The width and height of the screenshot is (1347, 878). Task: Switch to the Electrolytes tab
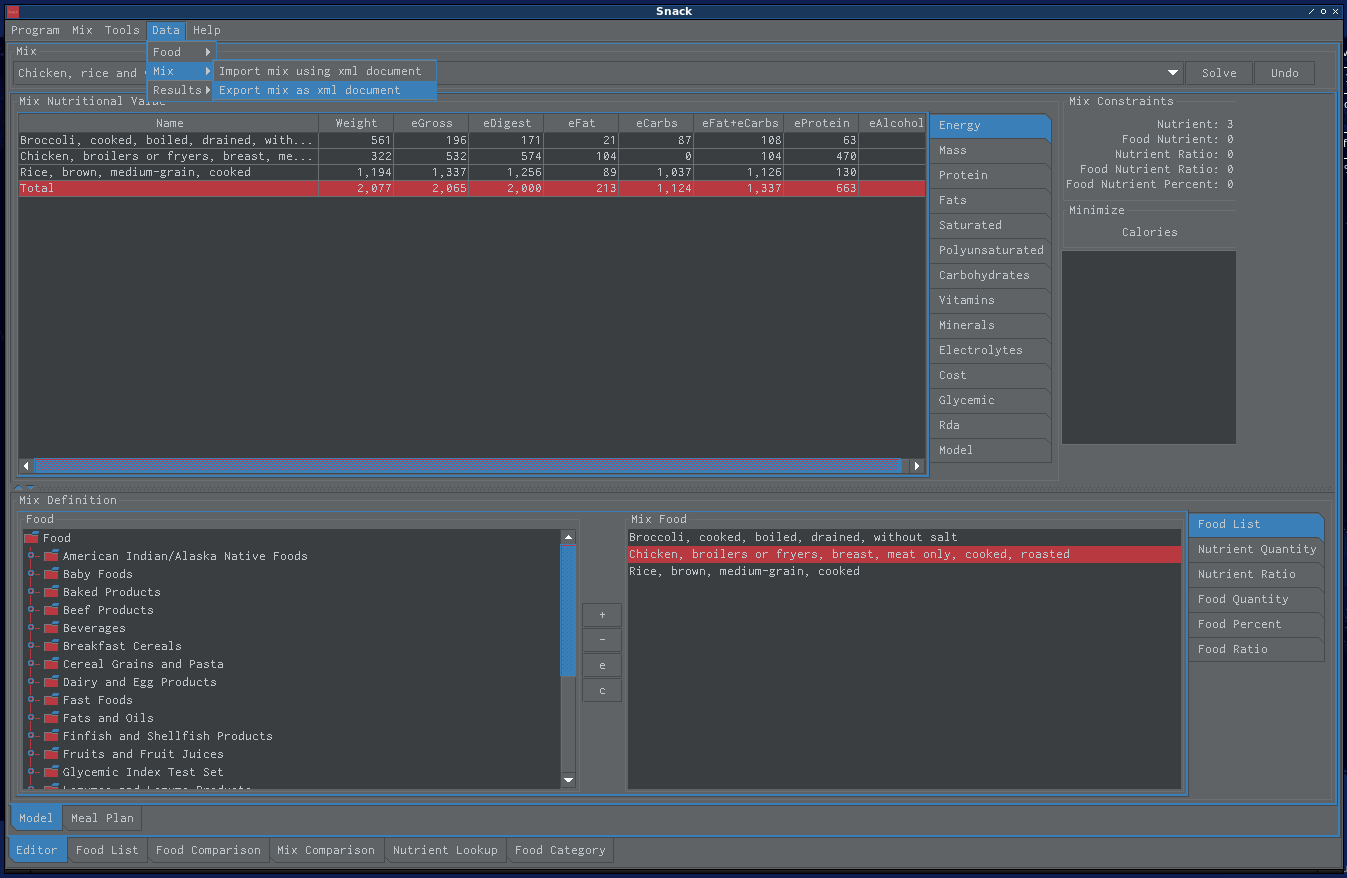coord(990,351)
